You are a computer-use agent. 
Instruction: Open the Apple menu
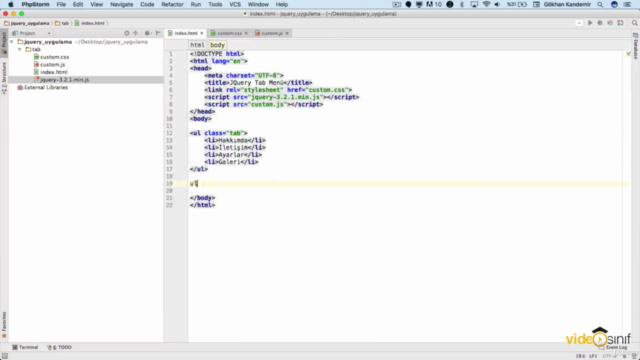11,4
